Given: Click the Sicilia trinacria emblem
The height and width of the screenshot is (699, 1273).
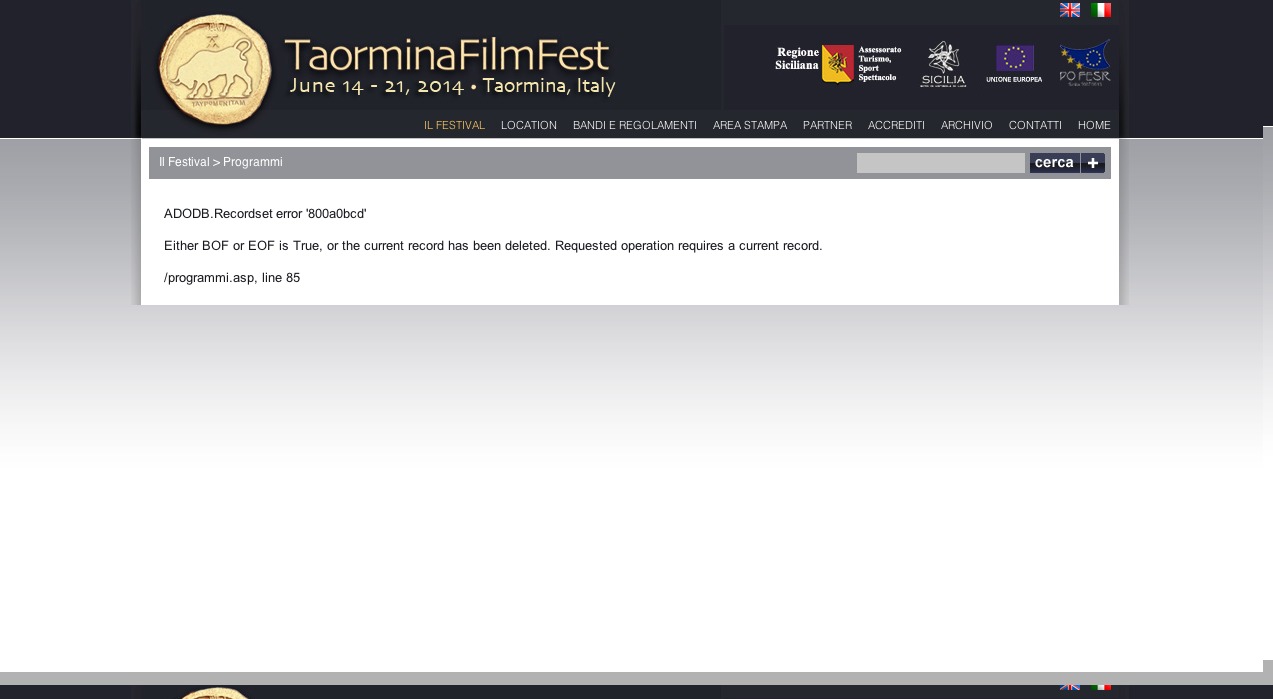Looking at the screenshot, I should (x=942, y=63).
